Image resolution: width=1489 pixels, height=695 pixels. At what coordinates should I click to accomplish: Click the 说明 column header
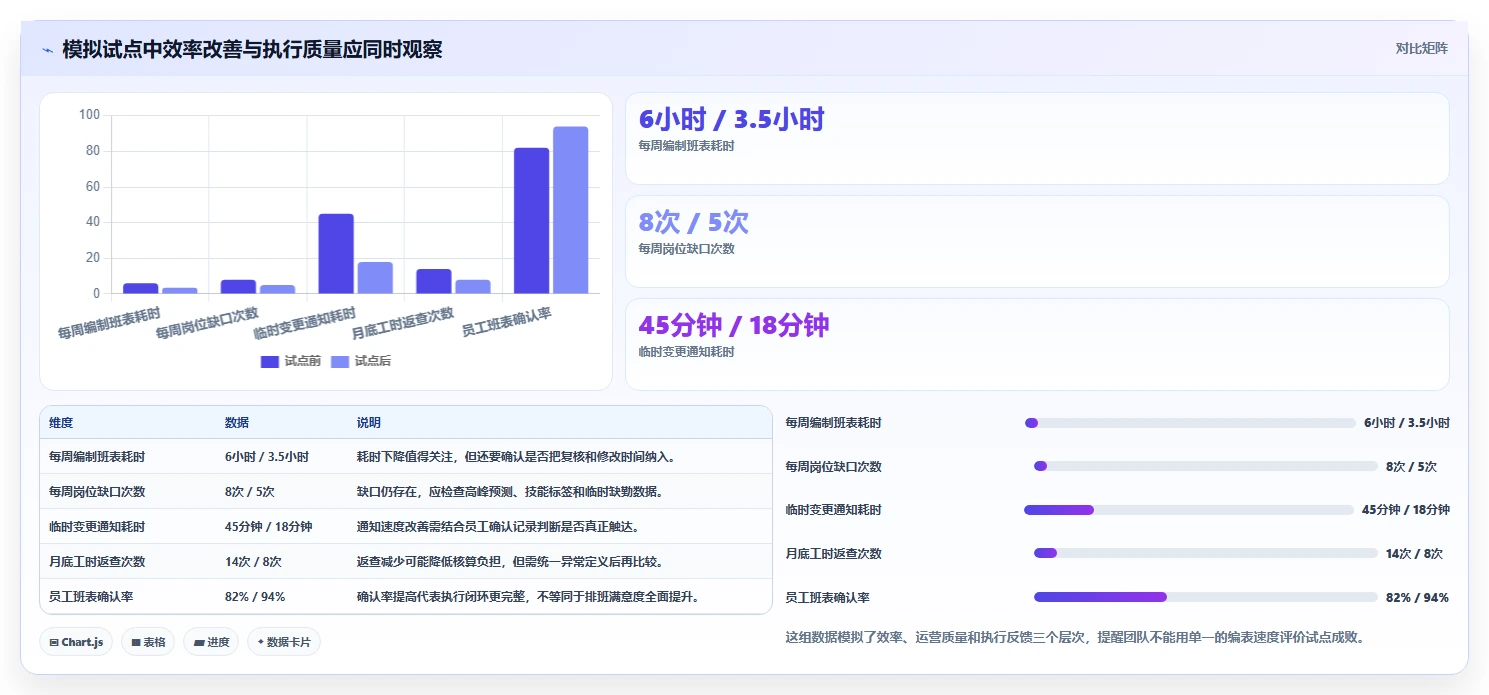pos(369,423)
